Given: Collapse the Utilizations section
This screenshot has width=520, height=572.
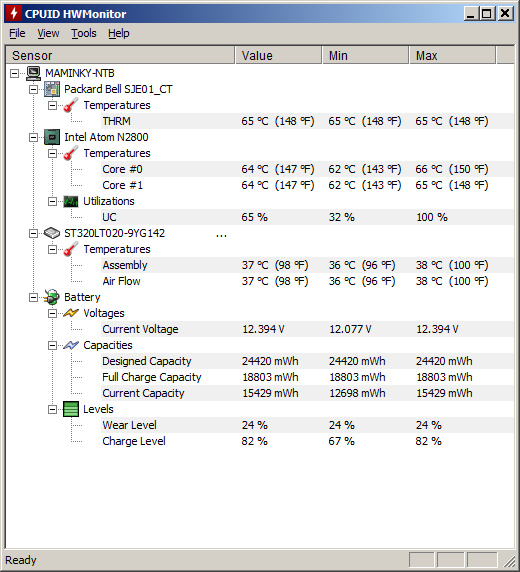Looking at the screenshot, I should [52, 201].
